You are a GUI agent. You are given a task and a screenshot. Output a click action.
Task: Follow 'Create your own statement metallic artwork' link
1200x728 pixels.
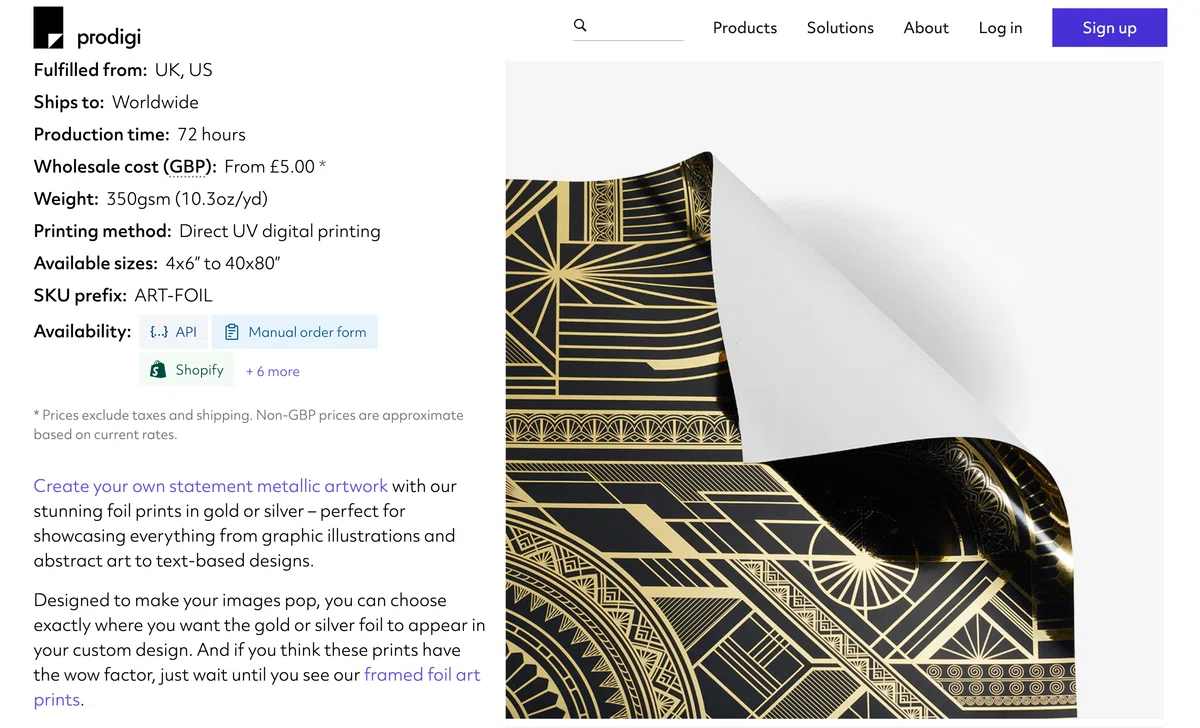tap(211, 486)
